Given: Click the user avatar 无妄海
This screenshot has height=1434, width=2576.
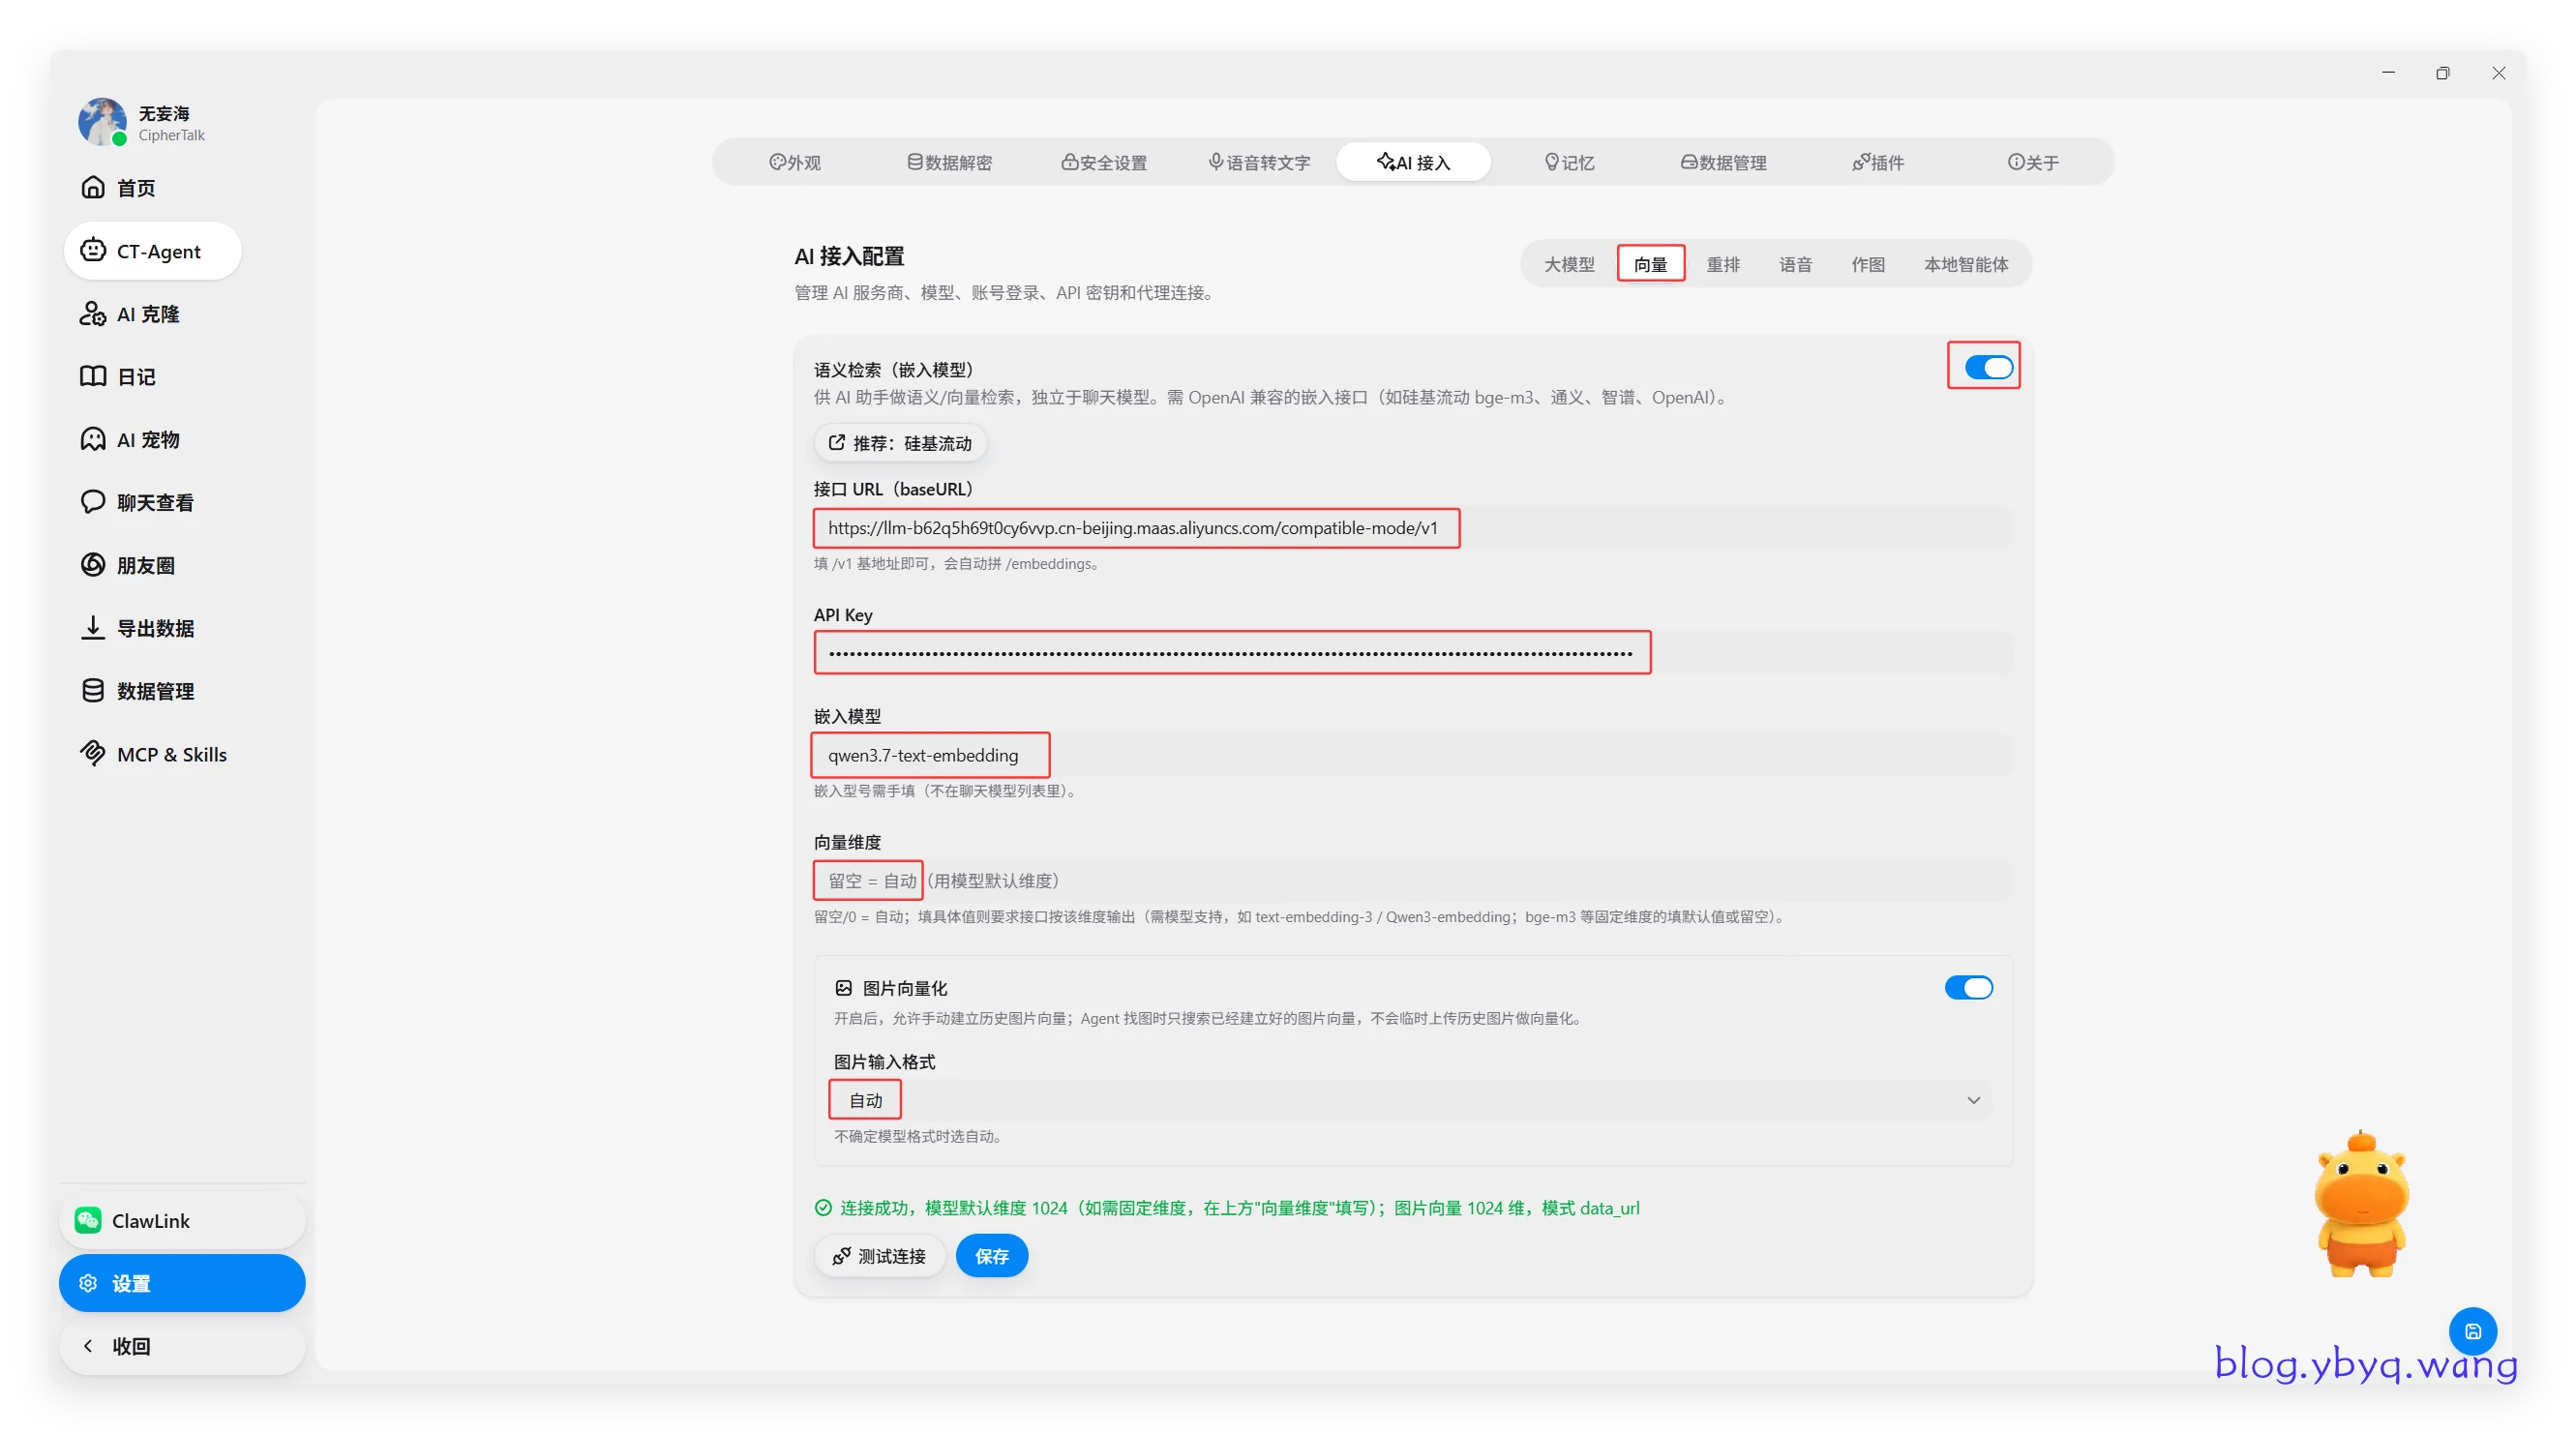Looking at the screenshot, I should tap(103, 122).
